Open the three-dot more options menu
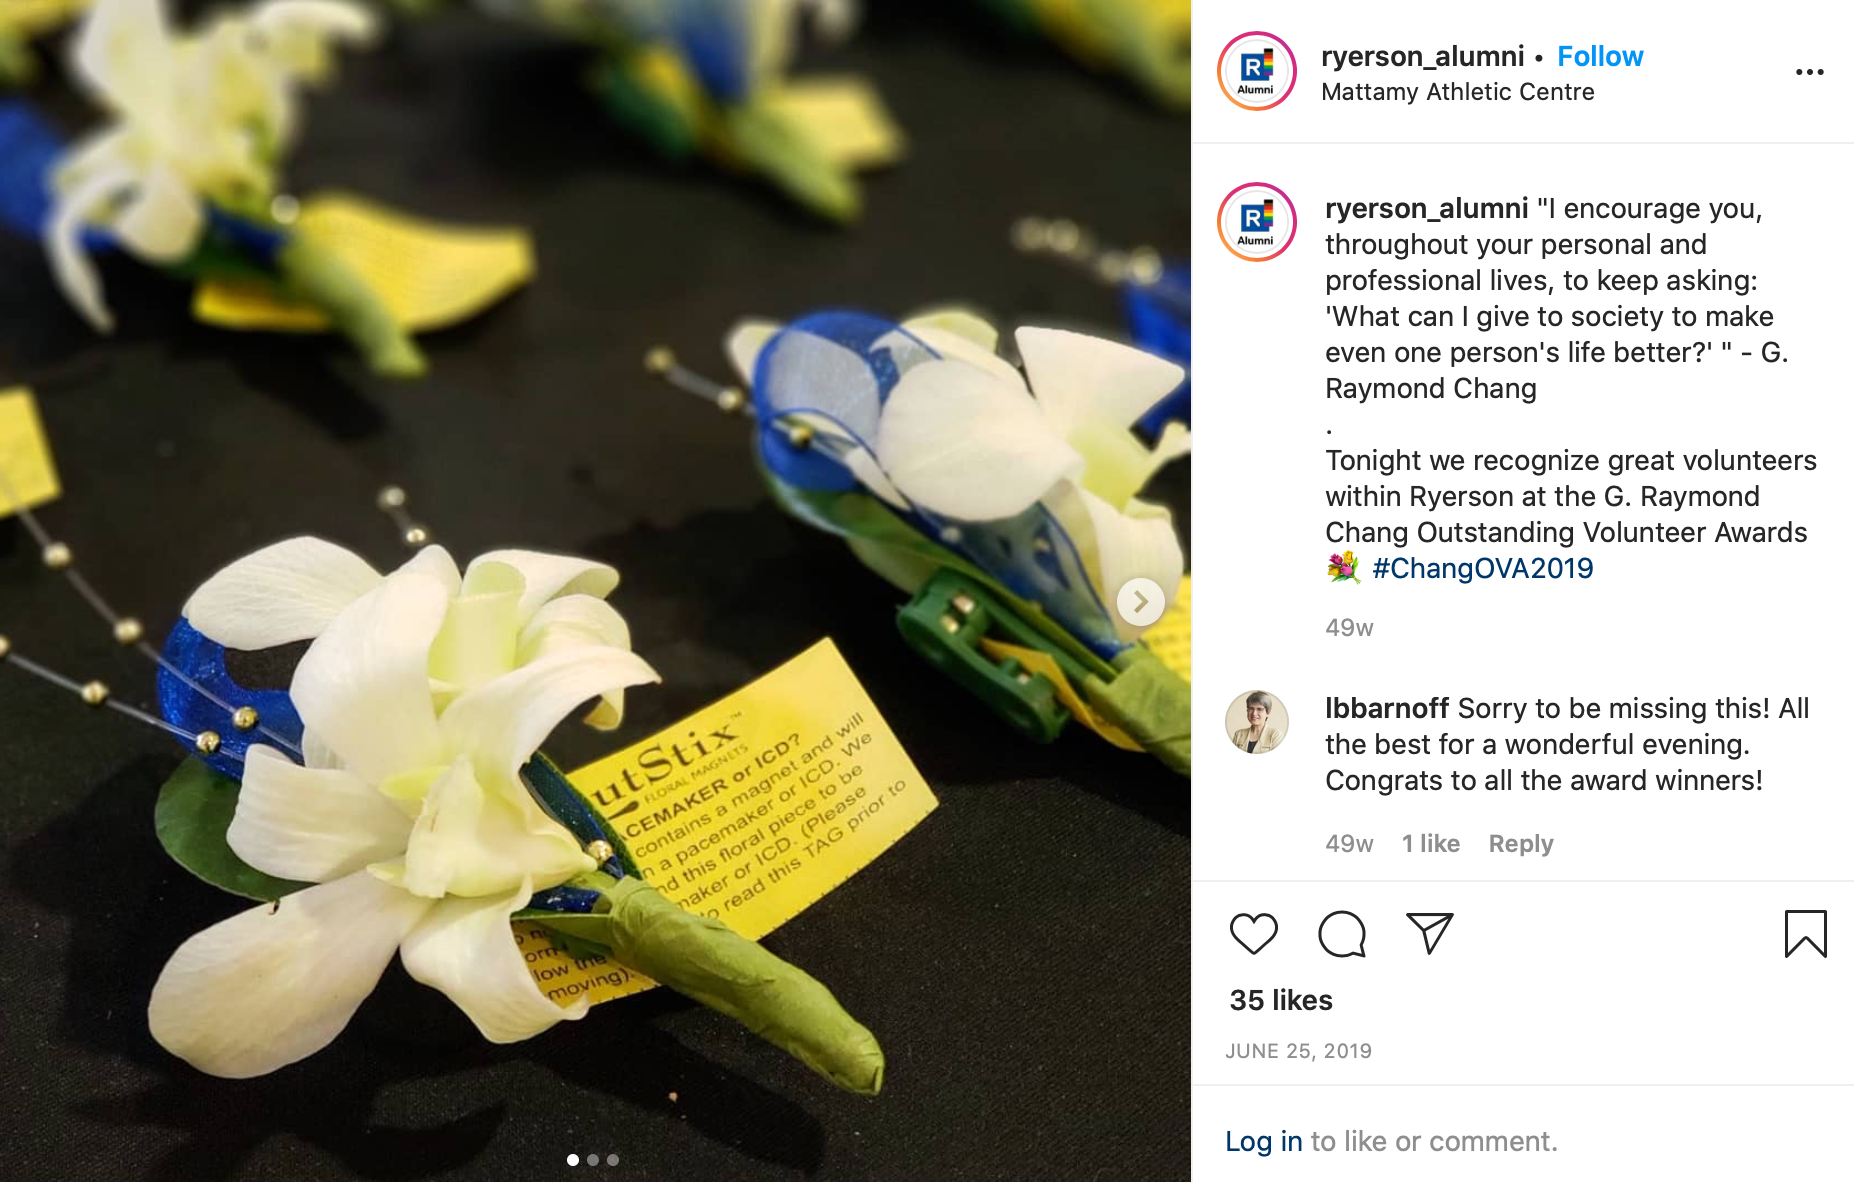1854x1182 pixels. [1809, 72]
